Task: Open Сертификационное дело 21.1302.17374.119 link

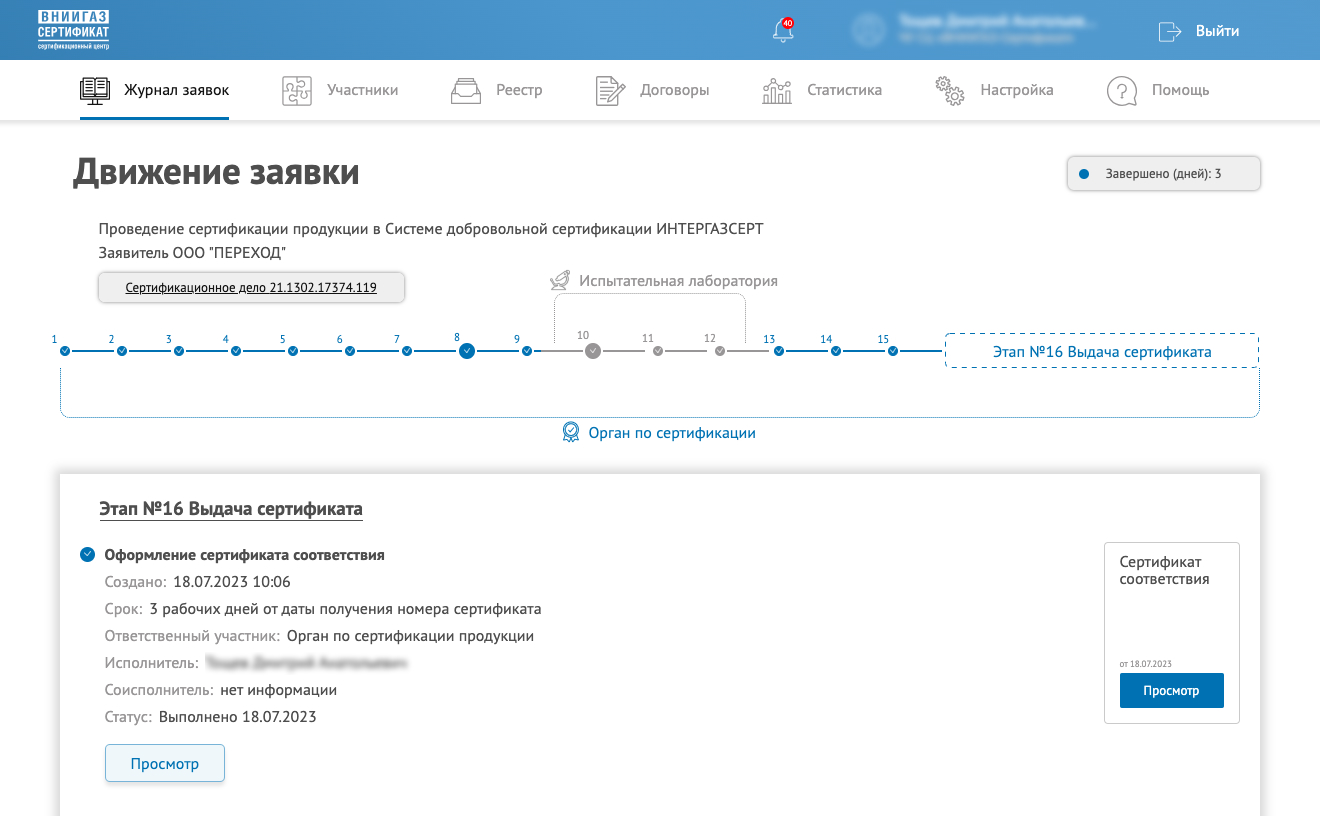Action: pyautogui.click(x=251, y=288)
